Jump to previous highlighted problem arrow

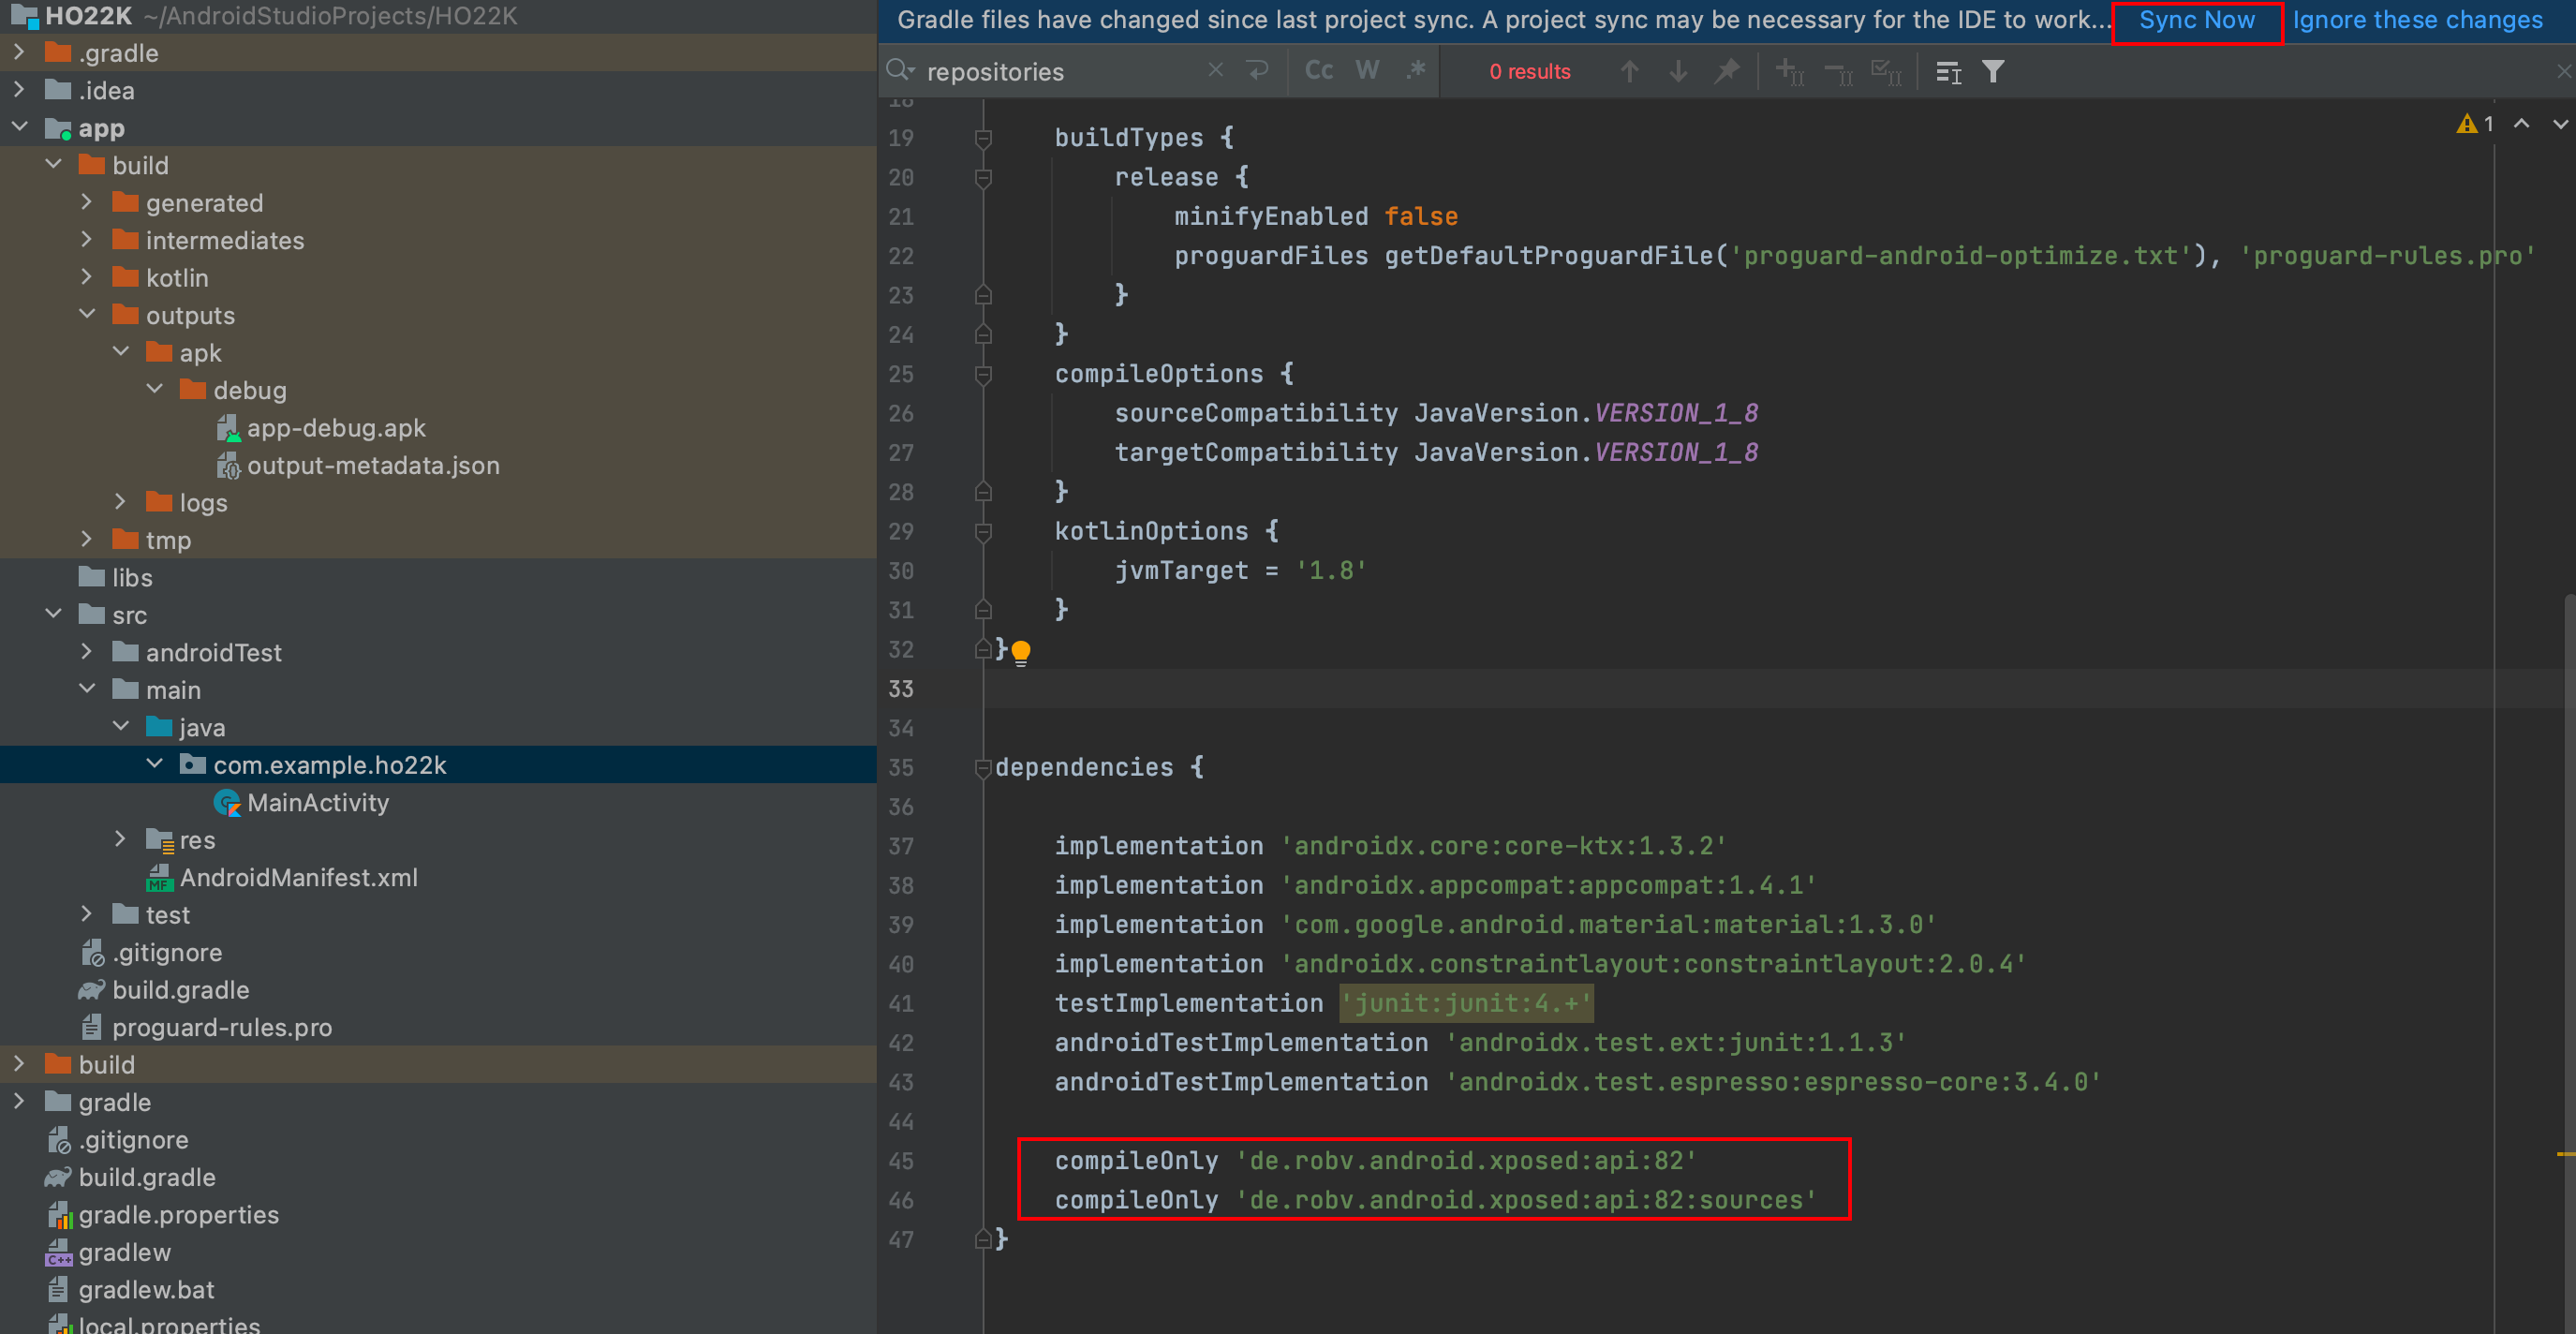(2522, 124)
